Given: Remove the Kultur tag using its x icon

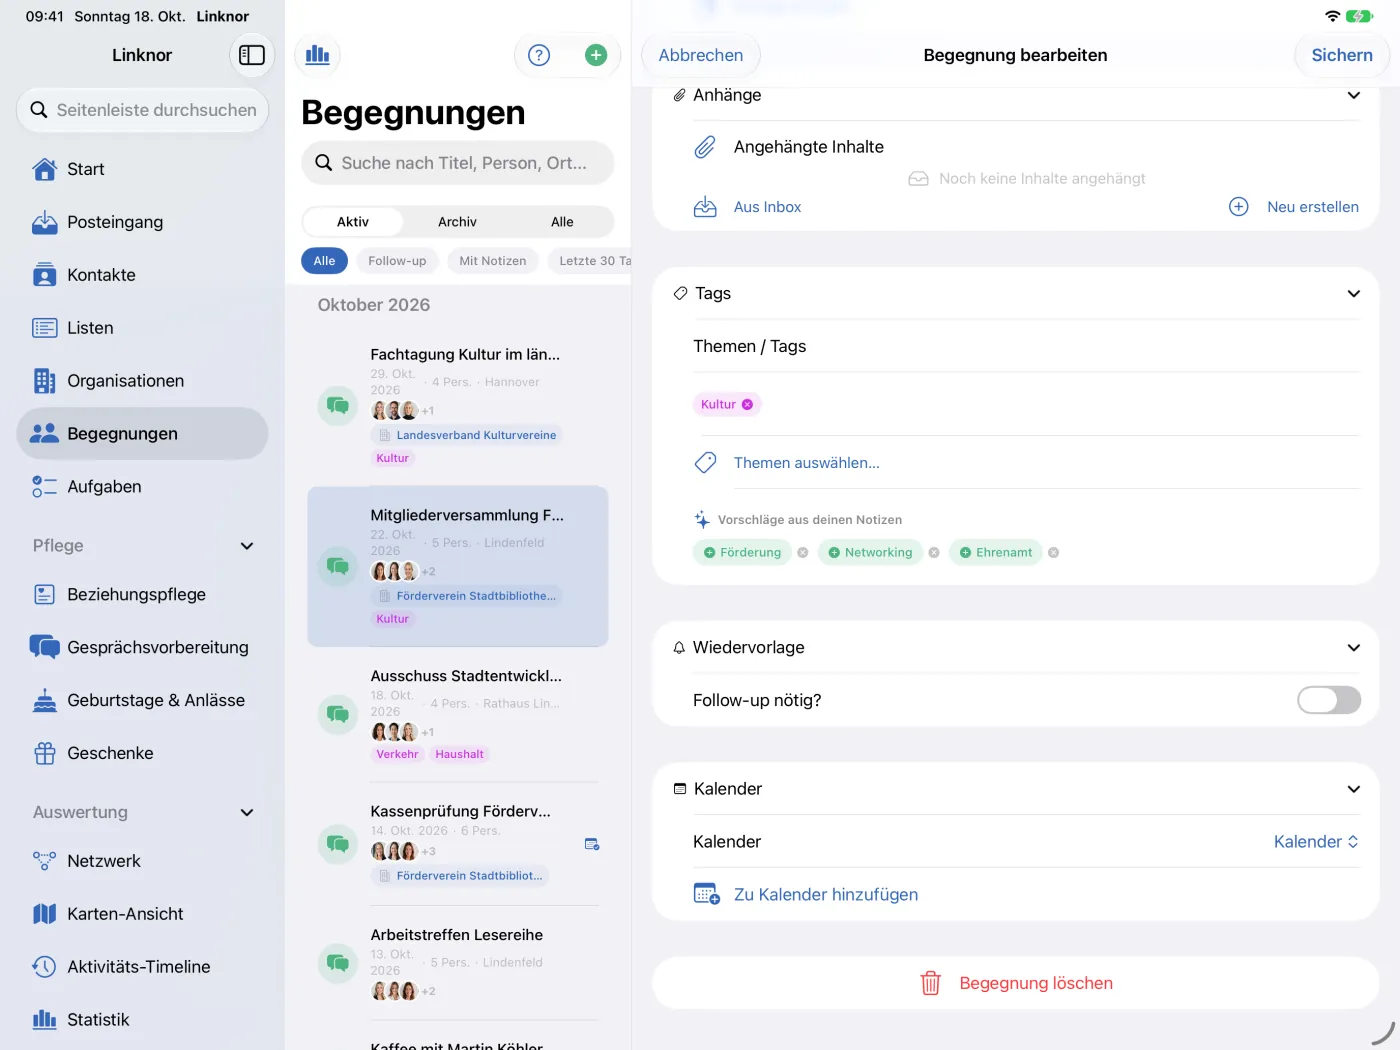Looking at the screenshot, I should coord(747,404).
